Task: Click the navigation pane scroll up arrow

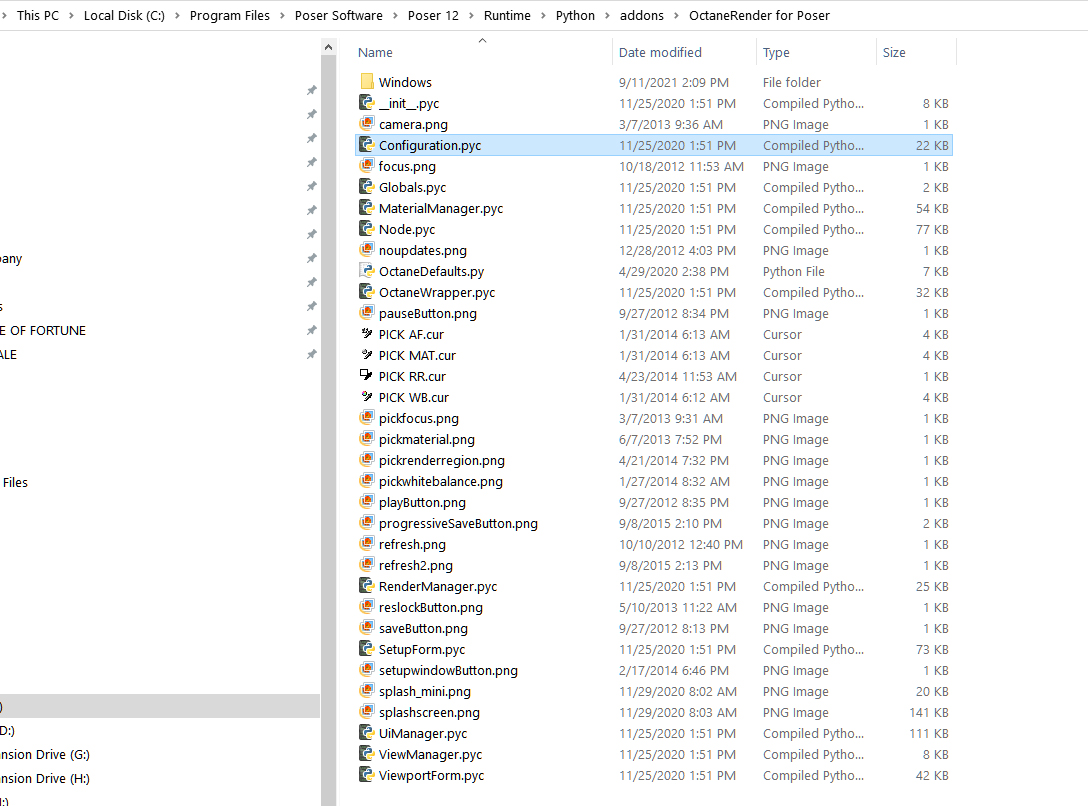Action: [x=328, y=47]
